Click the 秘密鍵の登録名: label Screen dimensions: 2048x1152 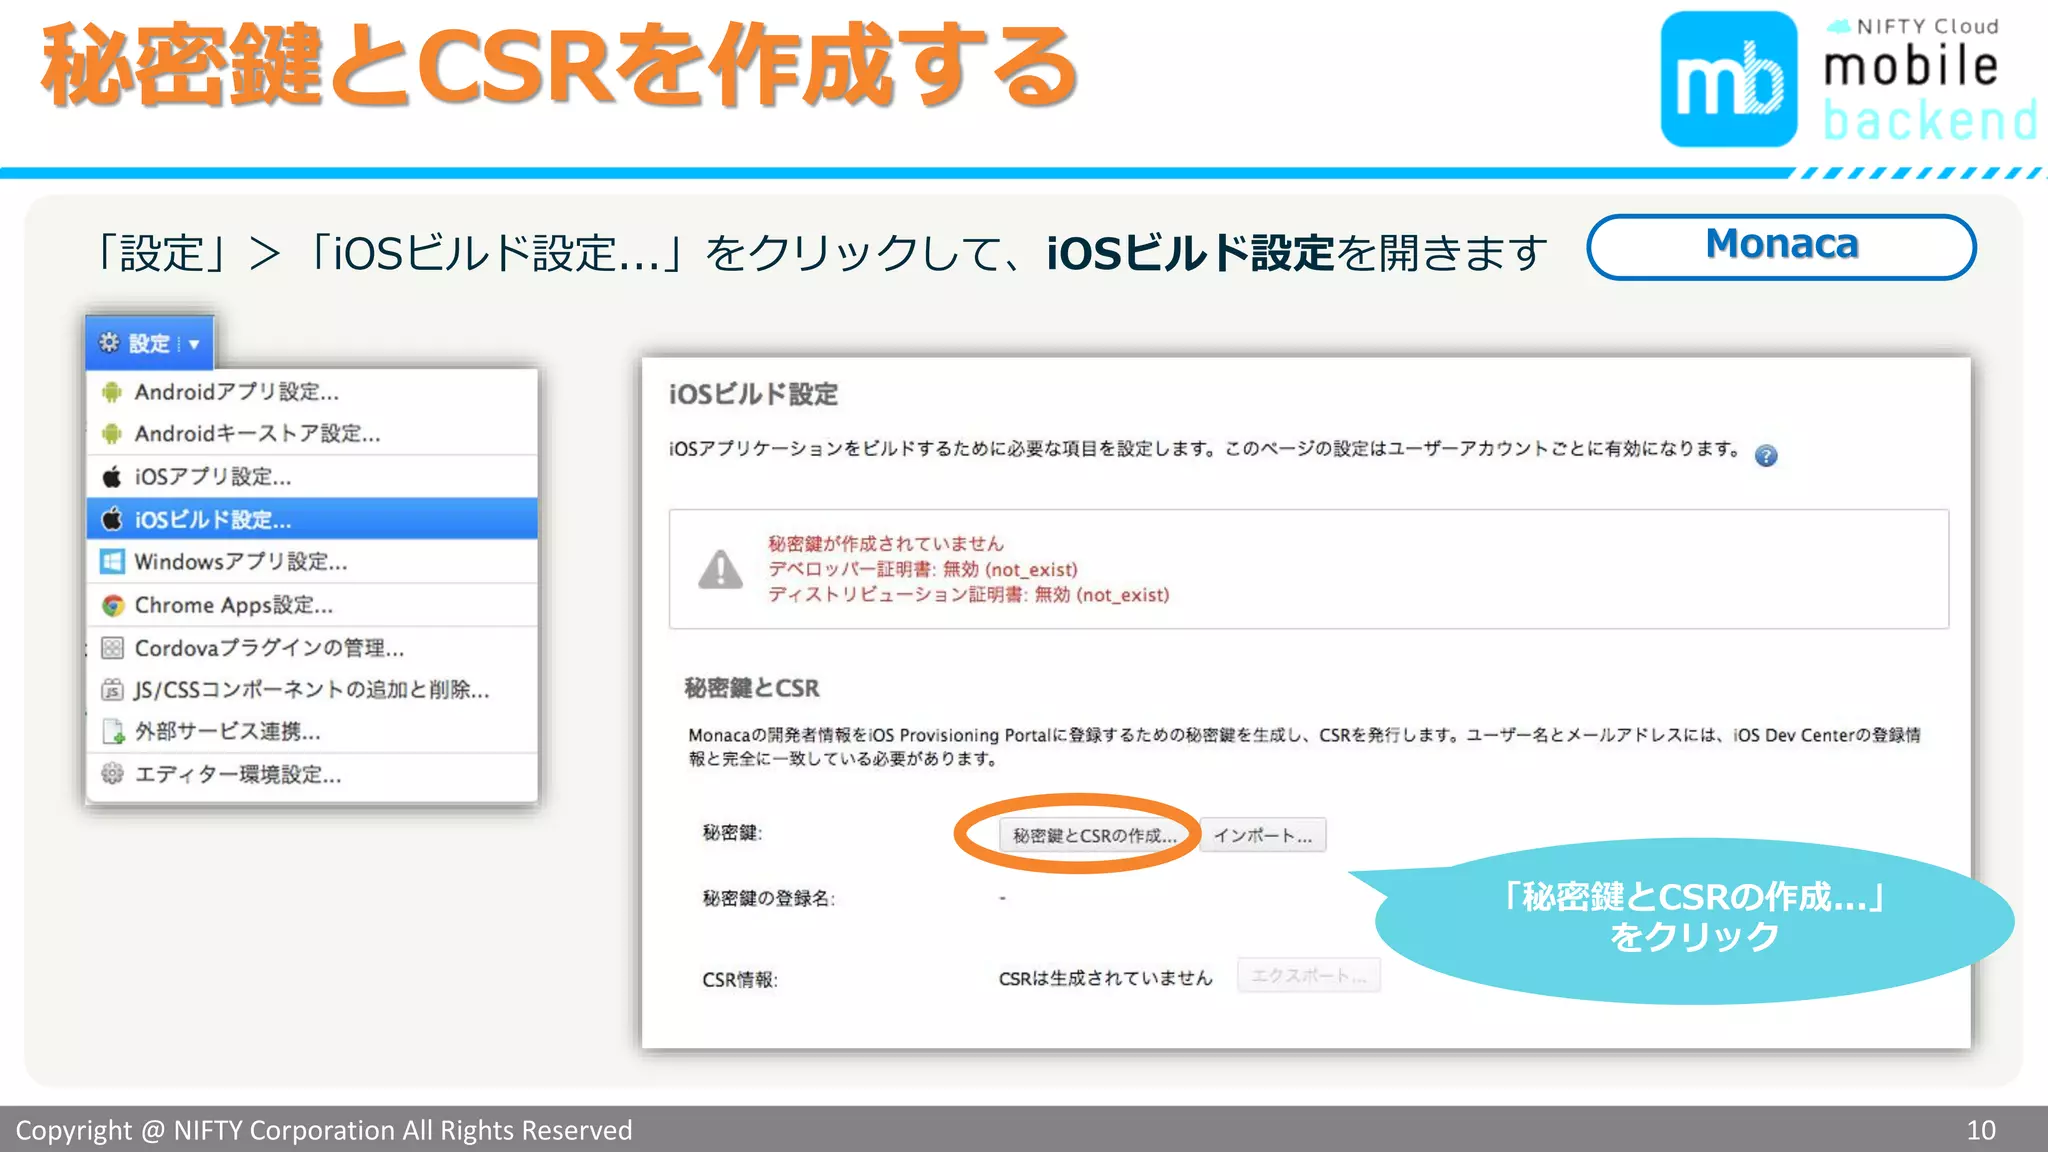(769, 898)
